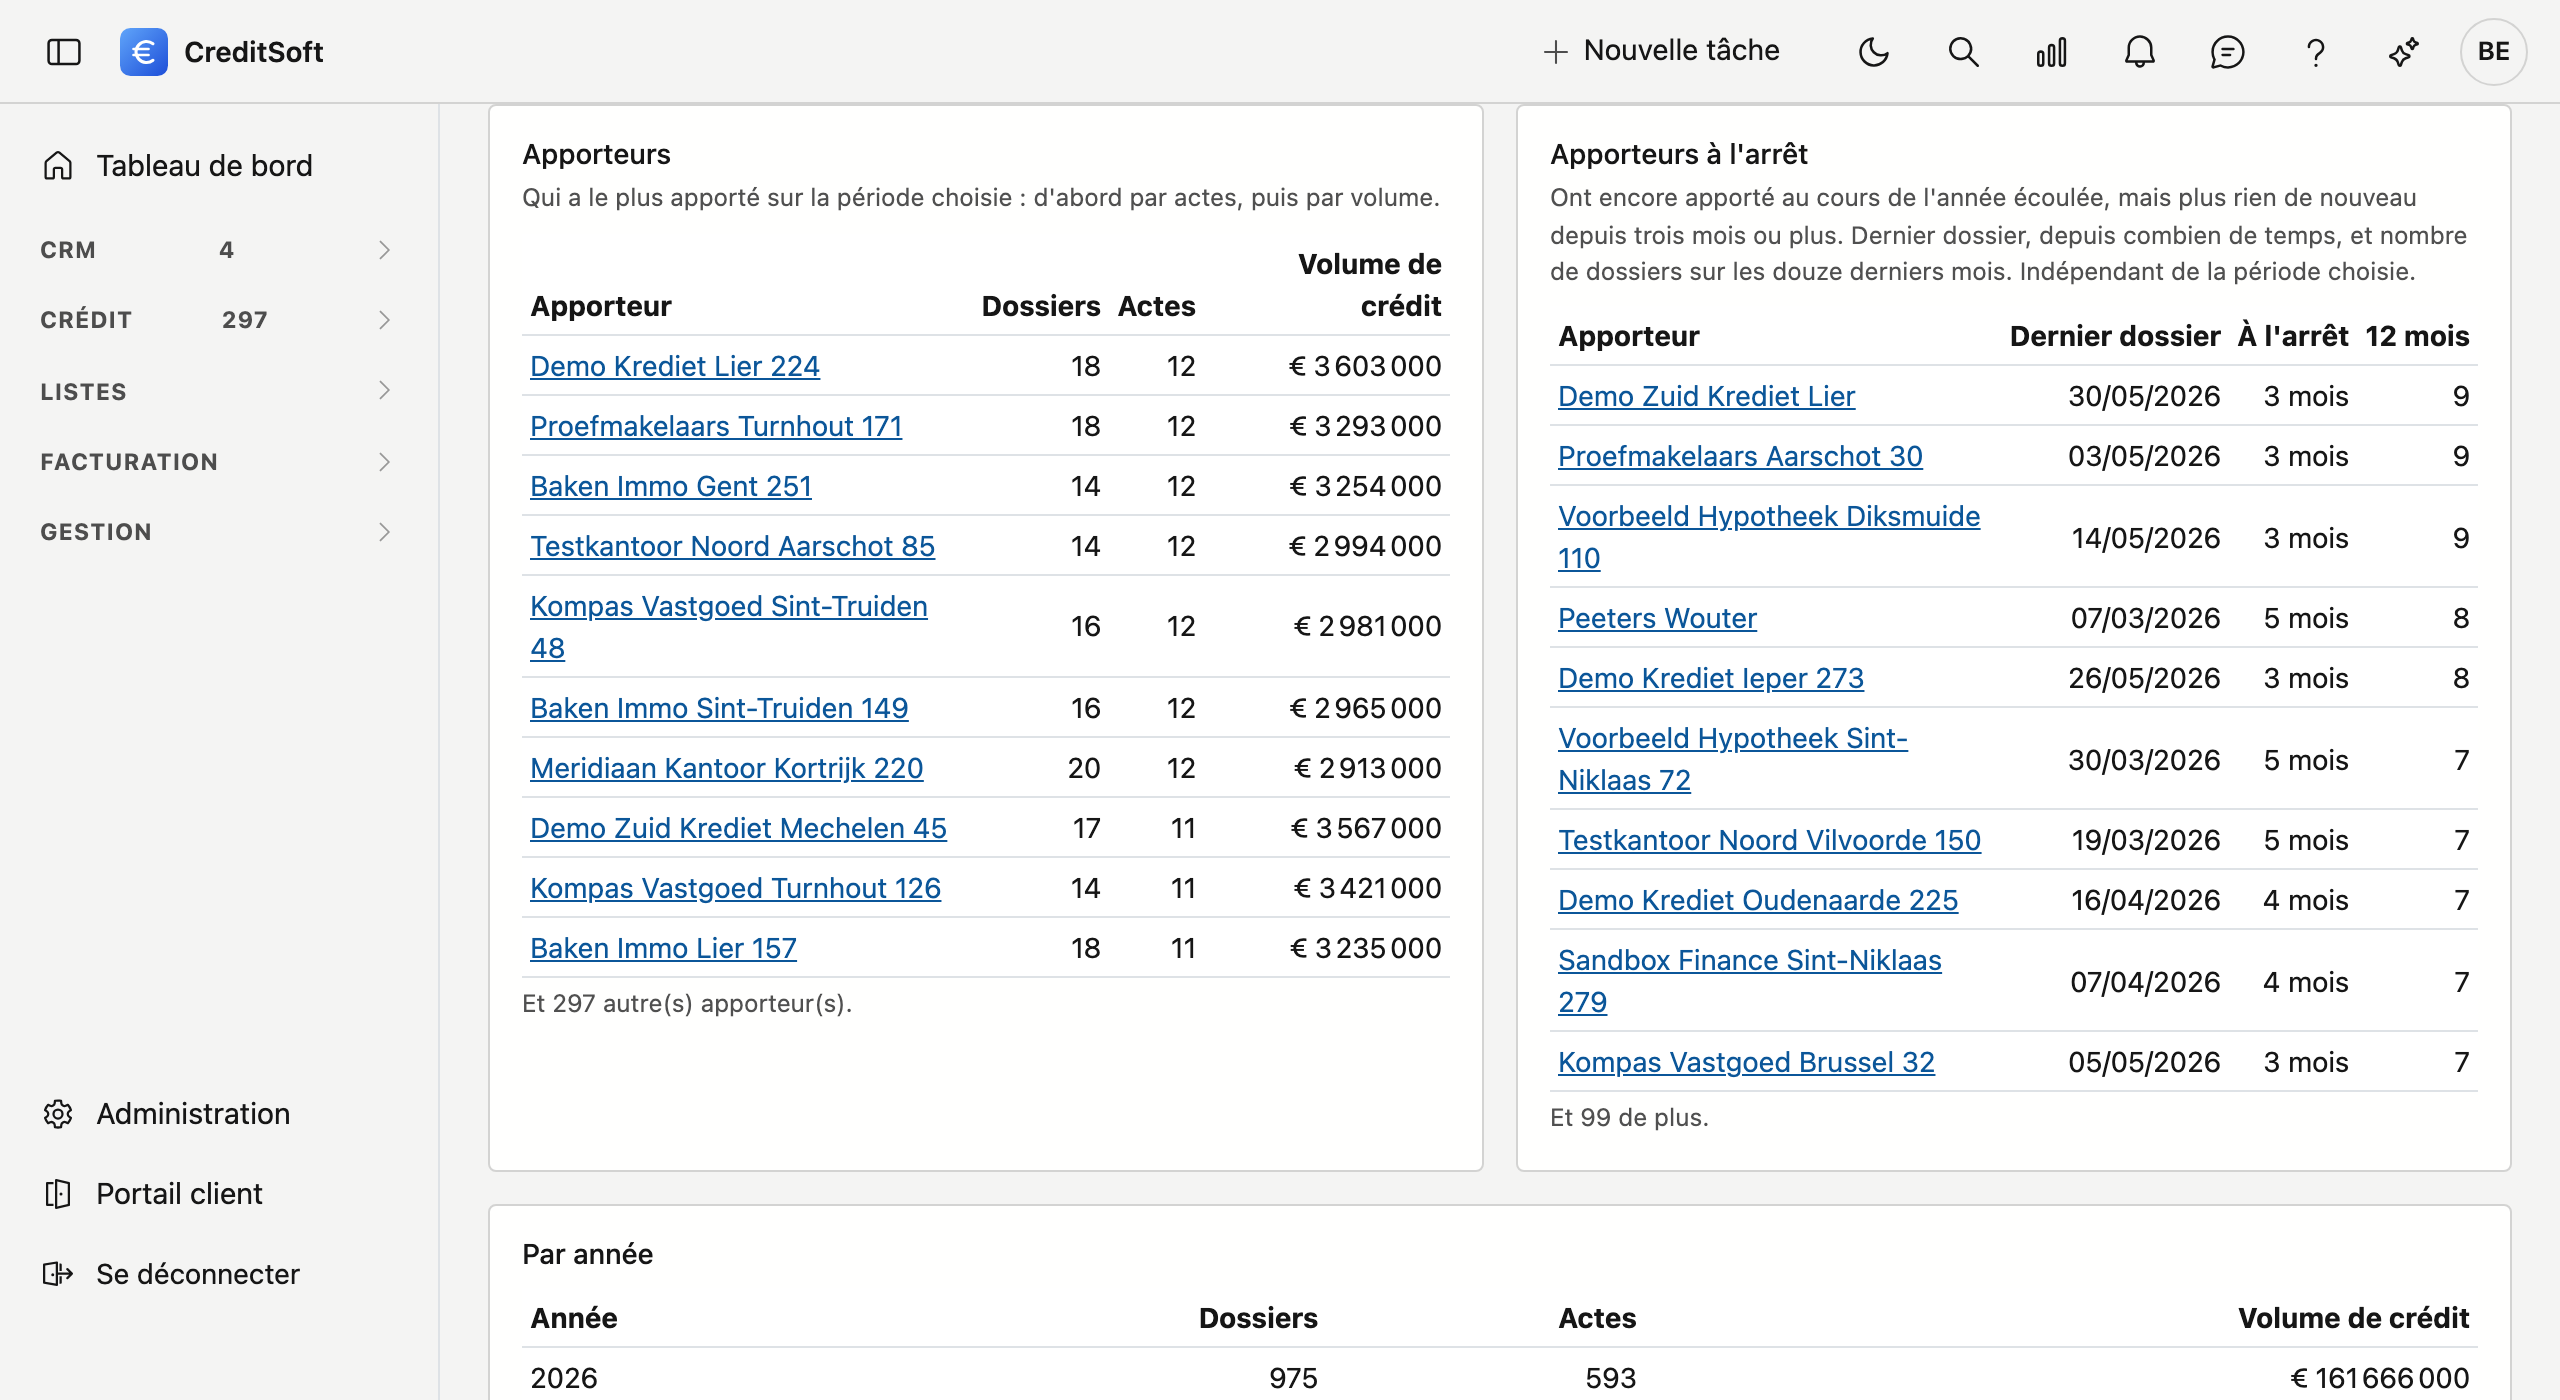The image size is (2560, 1400).
Task: Open Baken Immo Gent 251
Action: pos(671,486)
